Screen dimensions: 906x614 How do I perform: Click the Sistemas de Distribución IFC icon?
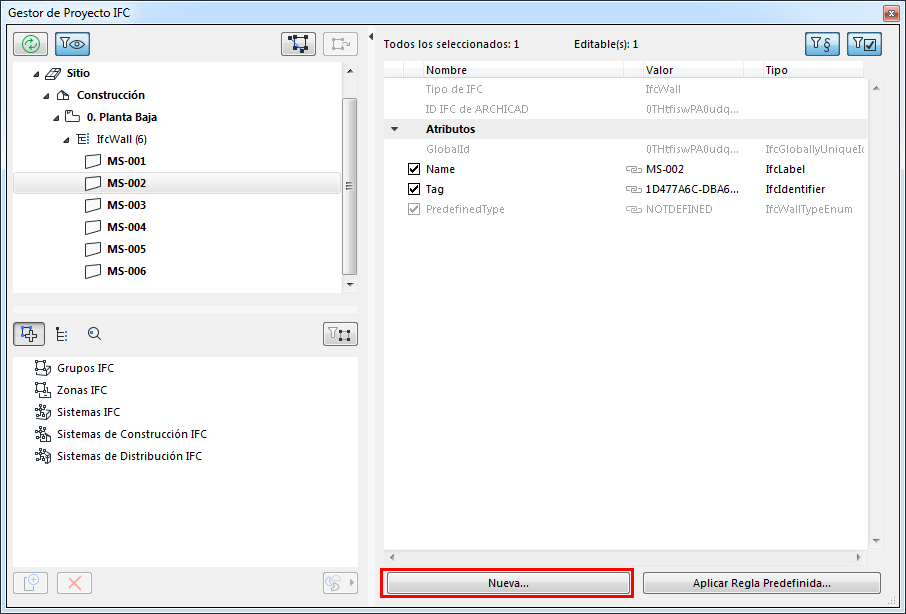pos(43,456)
